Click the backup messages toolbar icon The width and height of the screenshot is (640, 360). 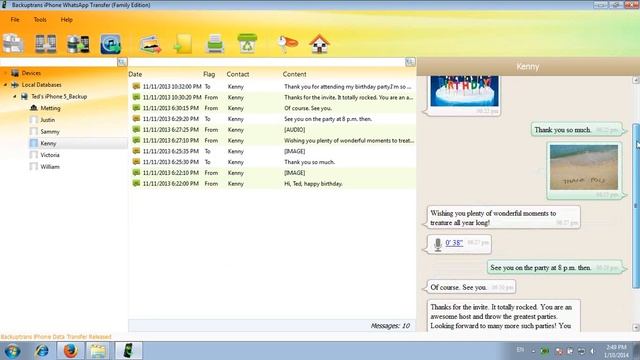[13, 44]
